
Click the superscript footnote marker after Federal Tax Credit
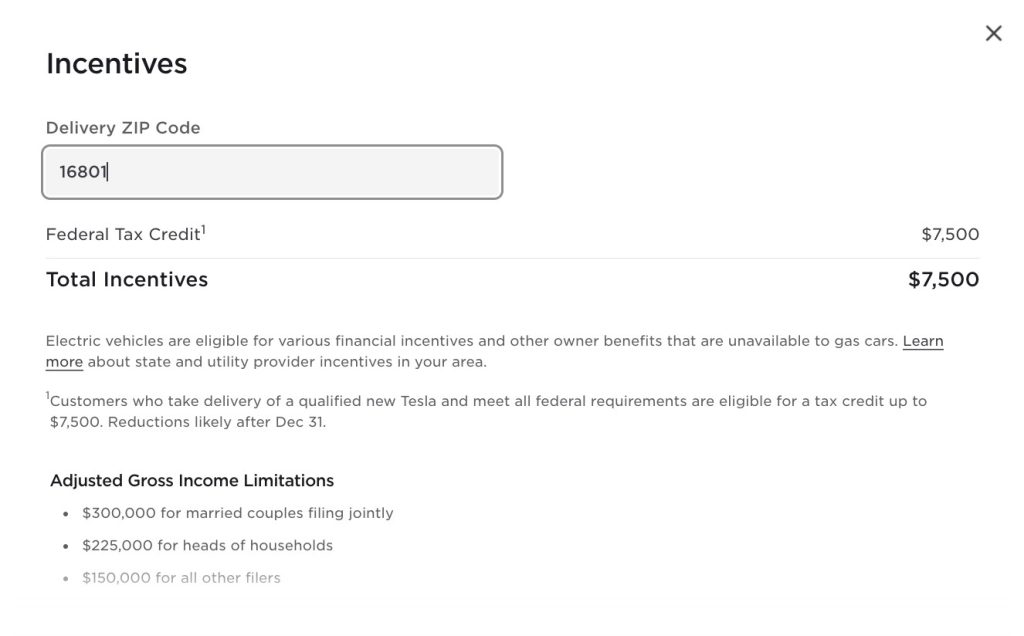pos(203,229)
